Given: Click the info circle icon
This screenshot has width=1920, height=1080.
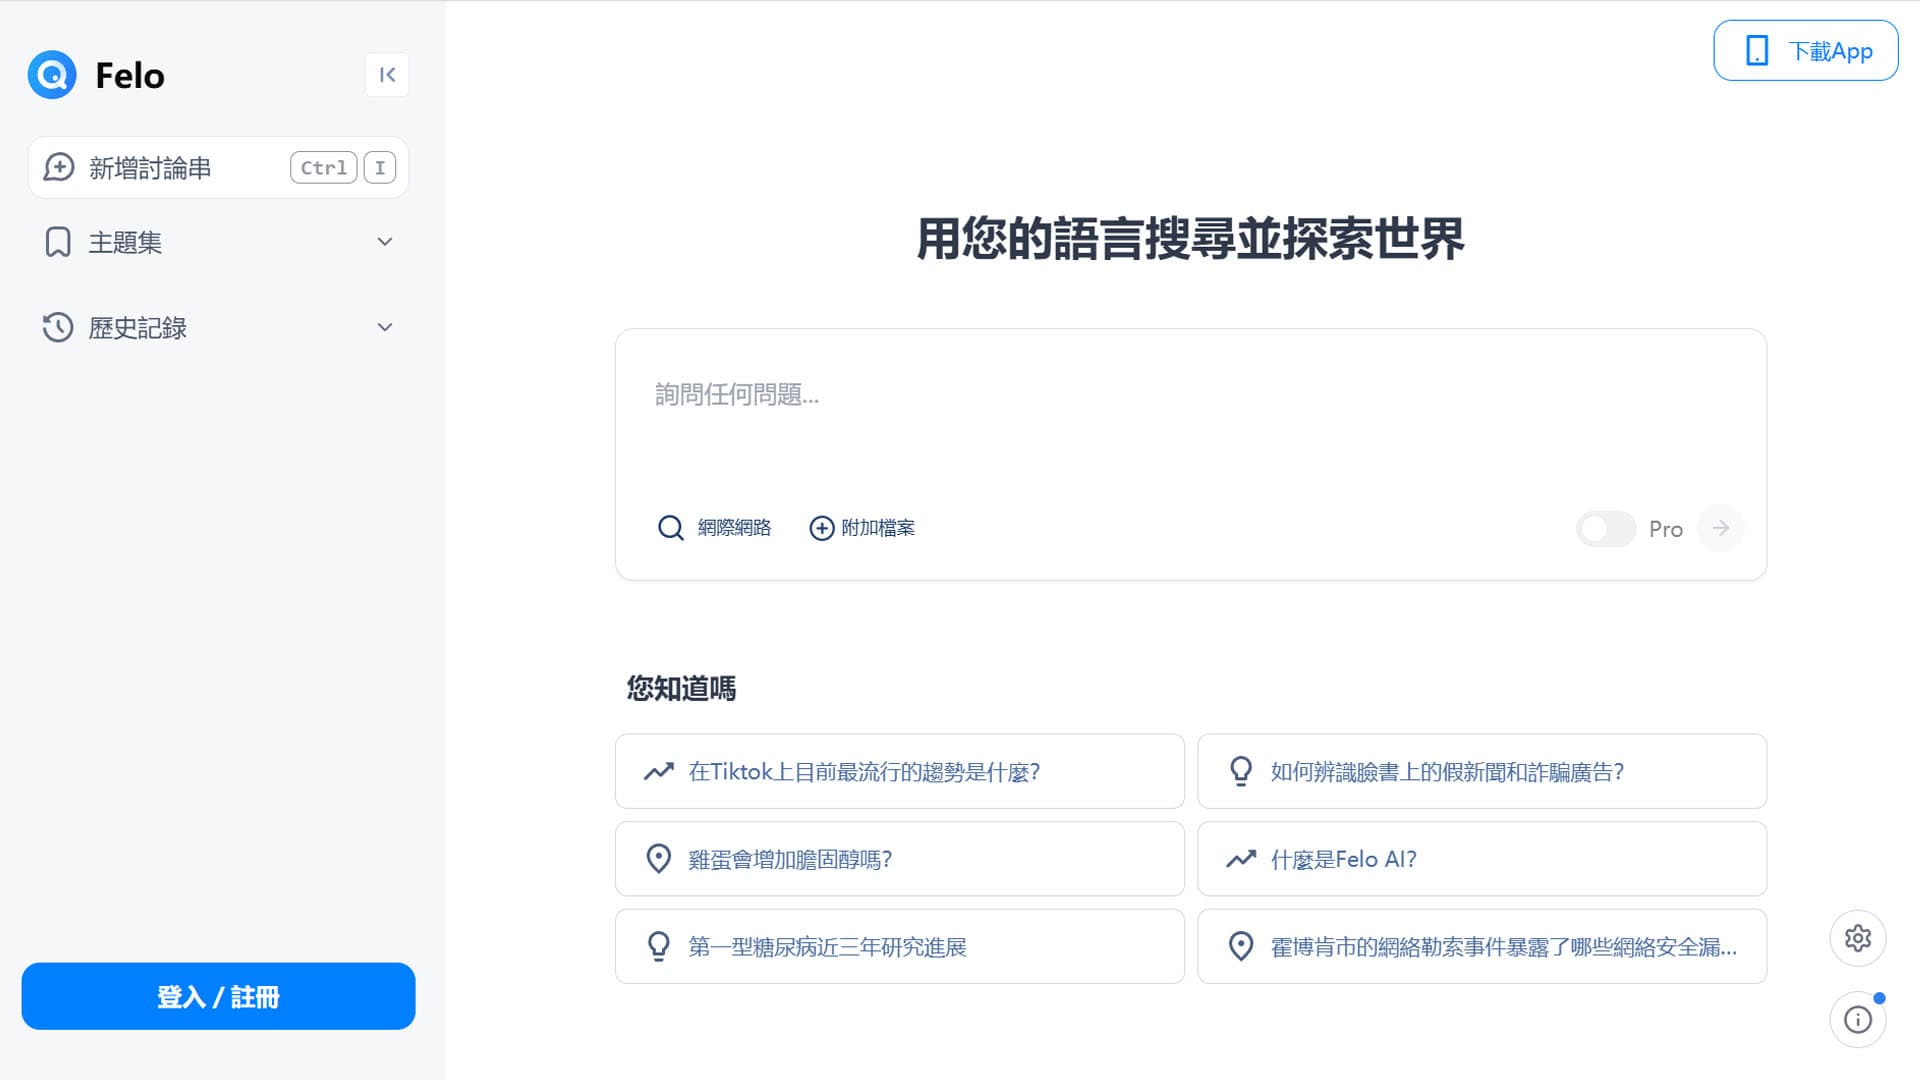Looking at the screenshot, I should (x=1858, y=1020).
